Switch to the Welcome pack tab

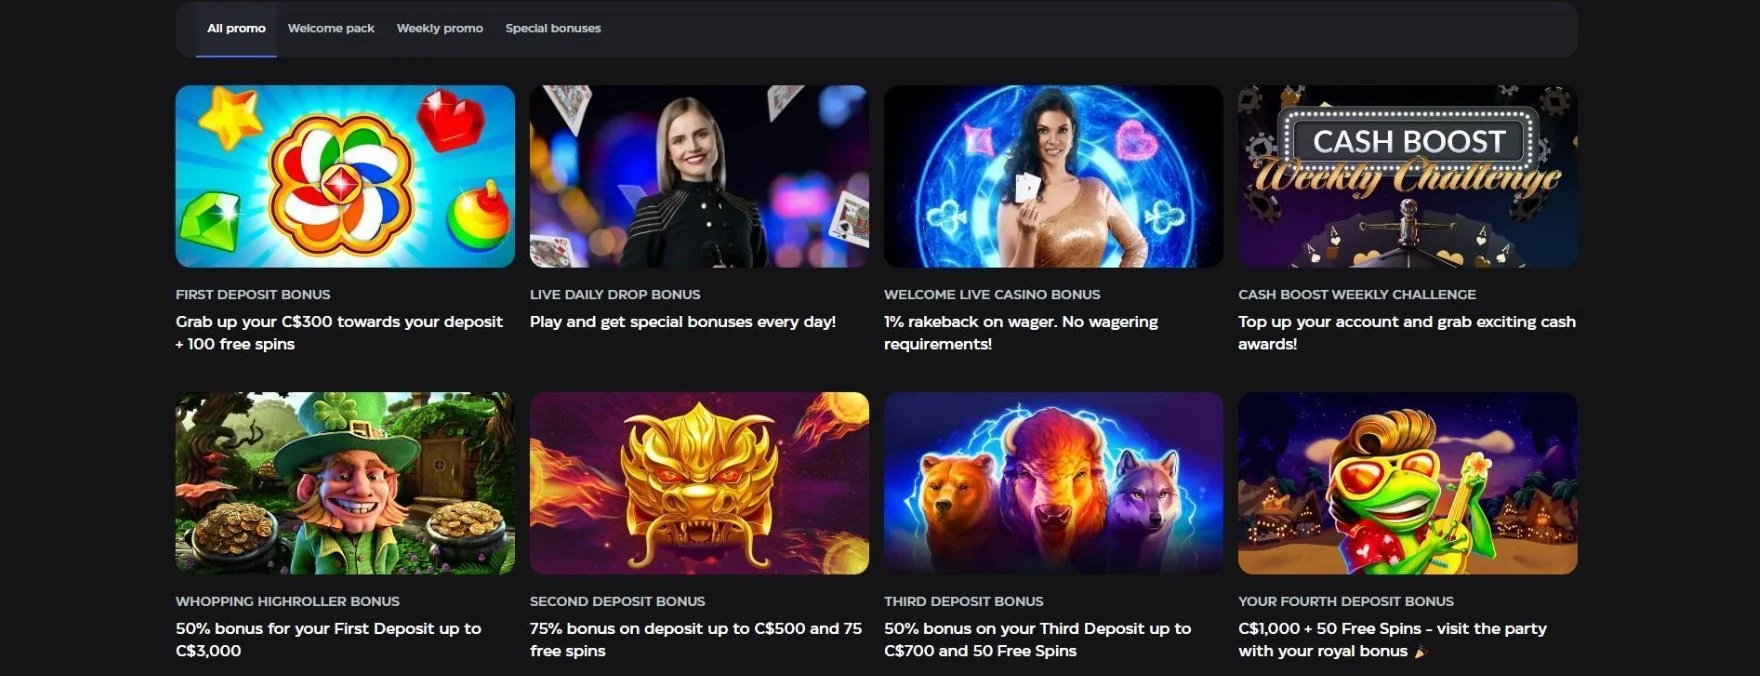point(331,28)
